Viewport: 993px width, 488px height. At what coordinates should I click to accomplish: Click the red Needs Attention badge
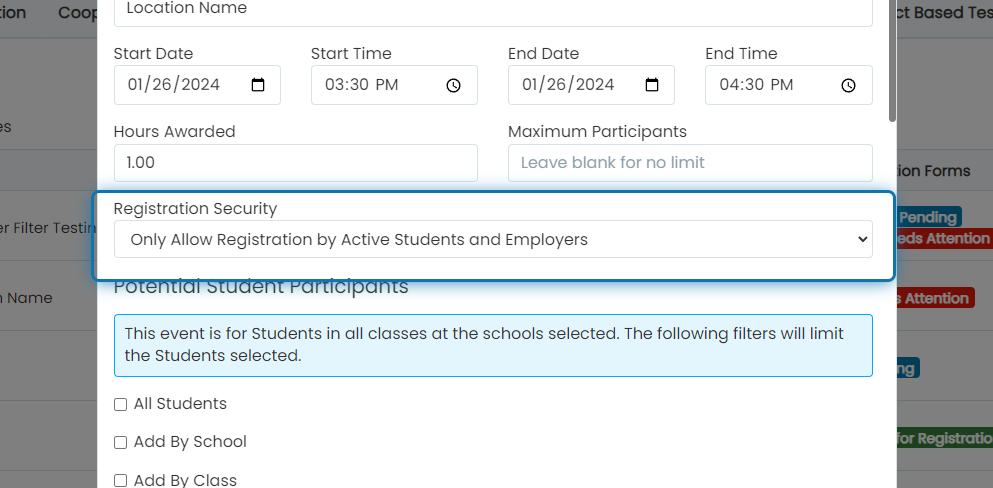click(943, 238)
